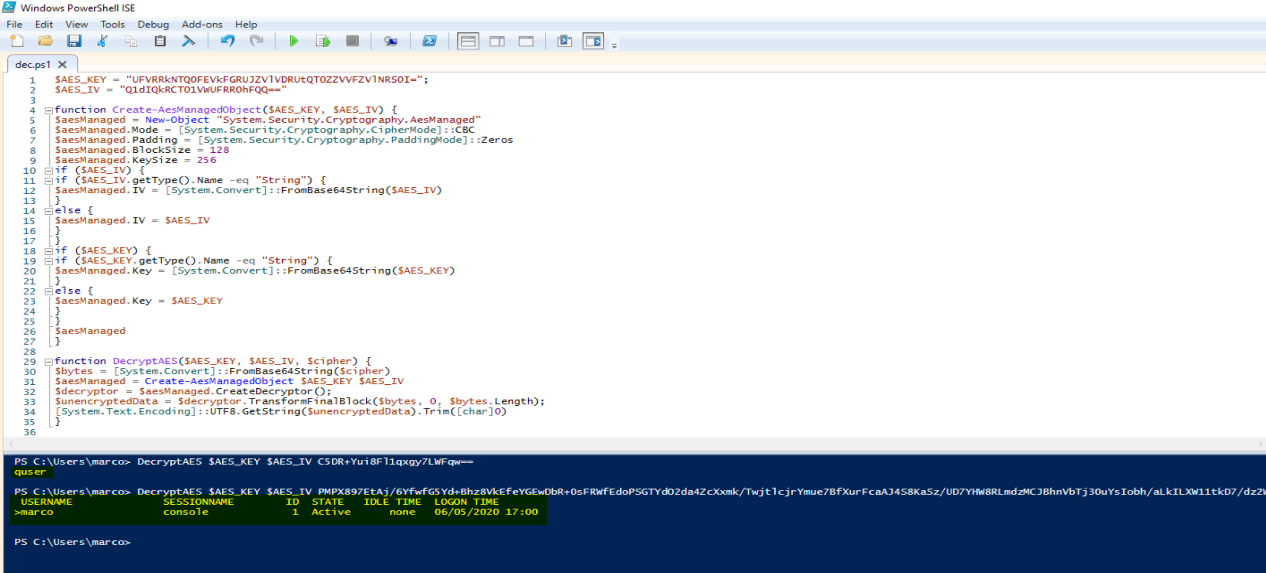Click the Stop Operation square icon
This screenshot has height=573, width=1266.
point(352,41)
